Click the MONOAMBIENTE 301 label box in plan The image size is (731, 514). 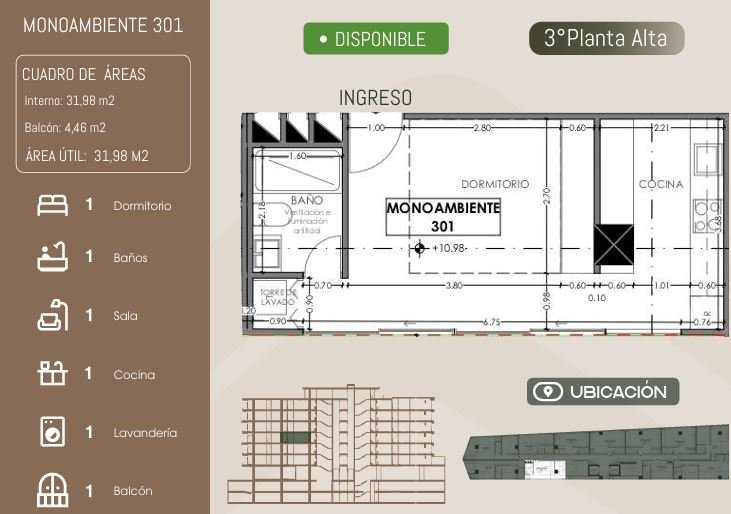click(x=443, y=217)
